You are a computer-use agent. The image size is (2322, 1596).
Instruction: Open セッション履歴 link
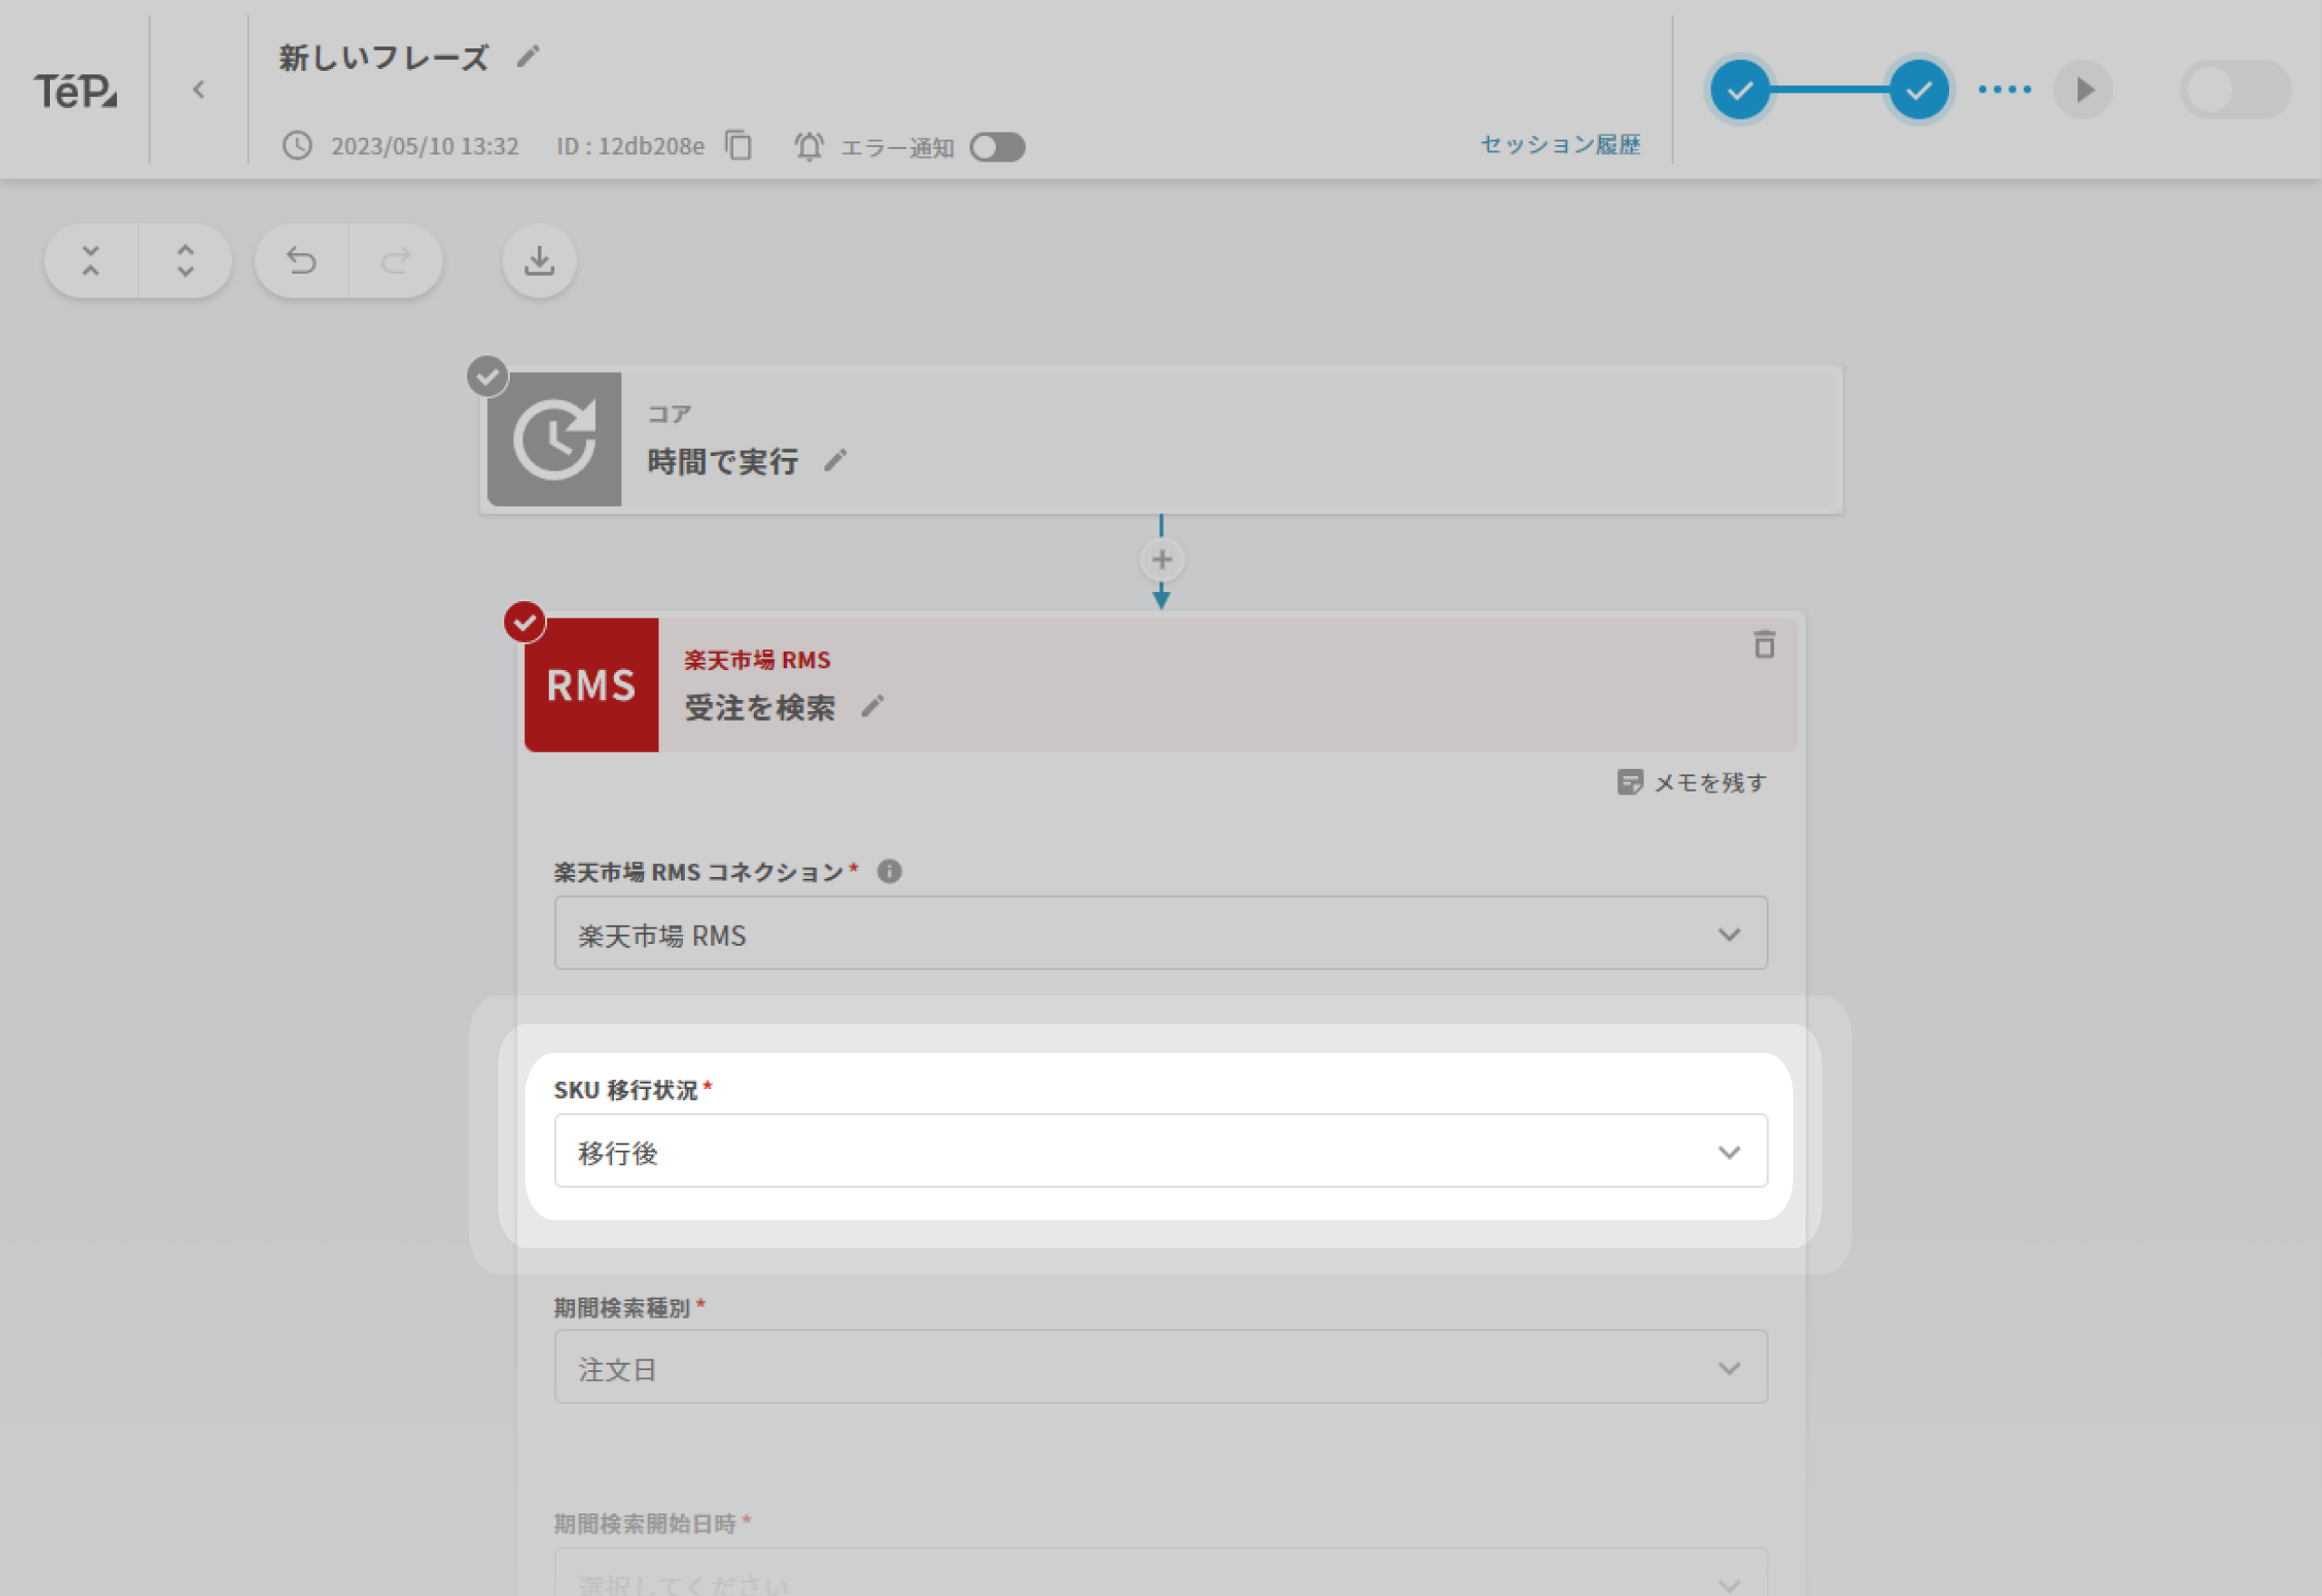point(1559,145)
